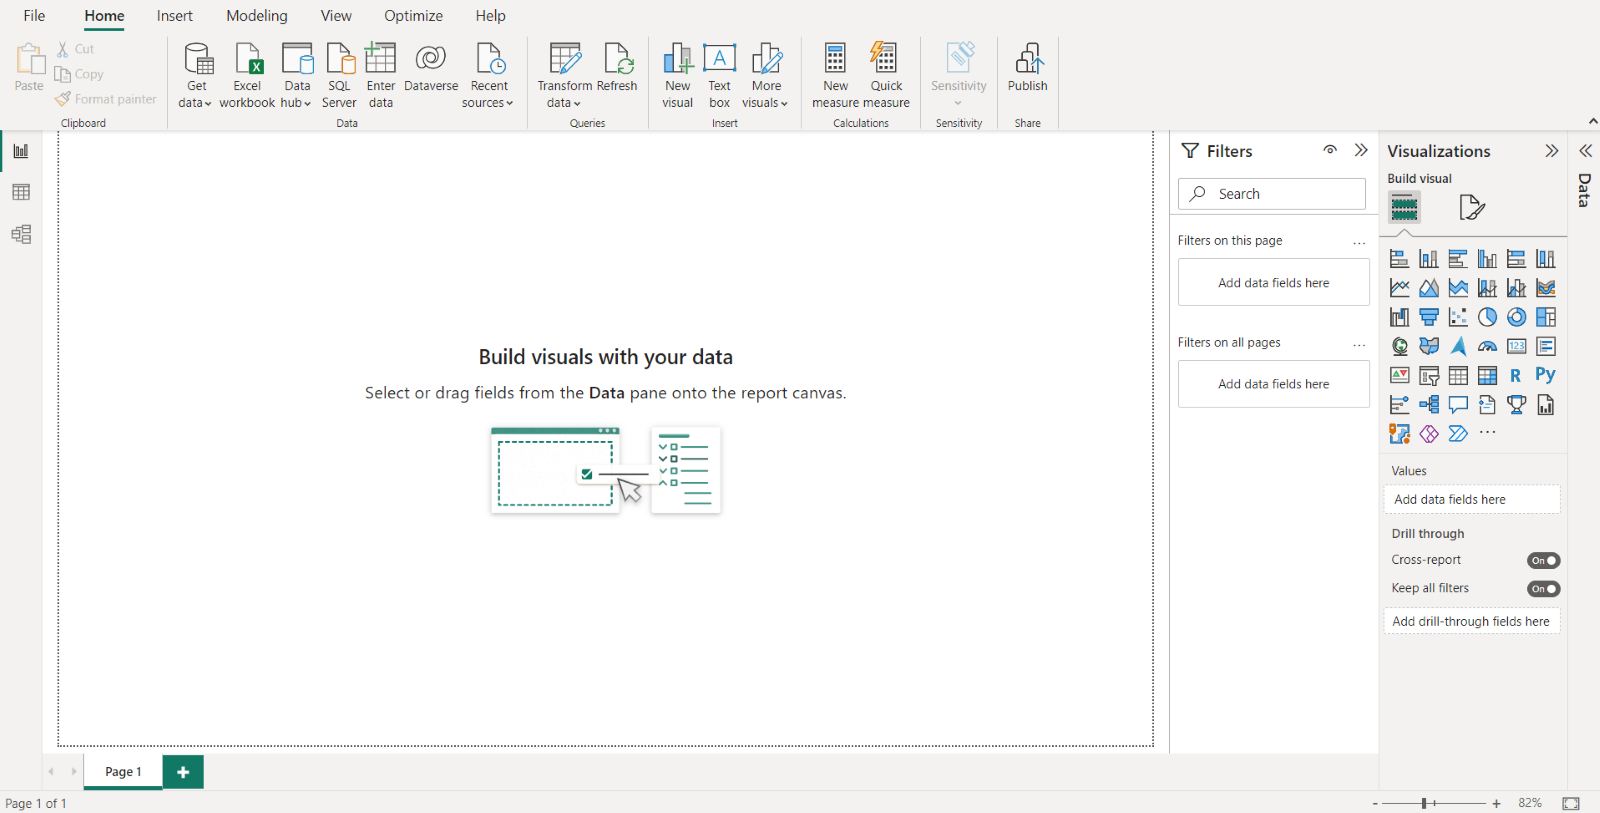
Task: Insert a Text box
Action: click(x=720, y=76)
